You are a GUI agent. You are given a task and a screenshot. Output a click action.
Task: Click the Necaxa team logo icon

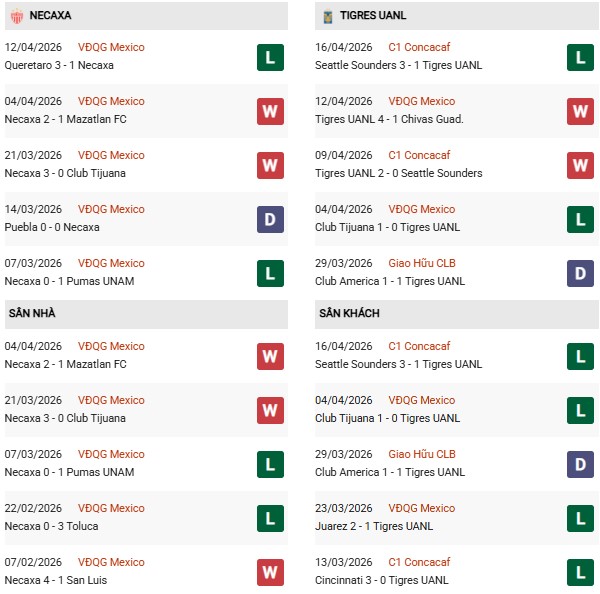17,16
